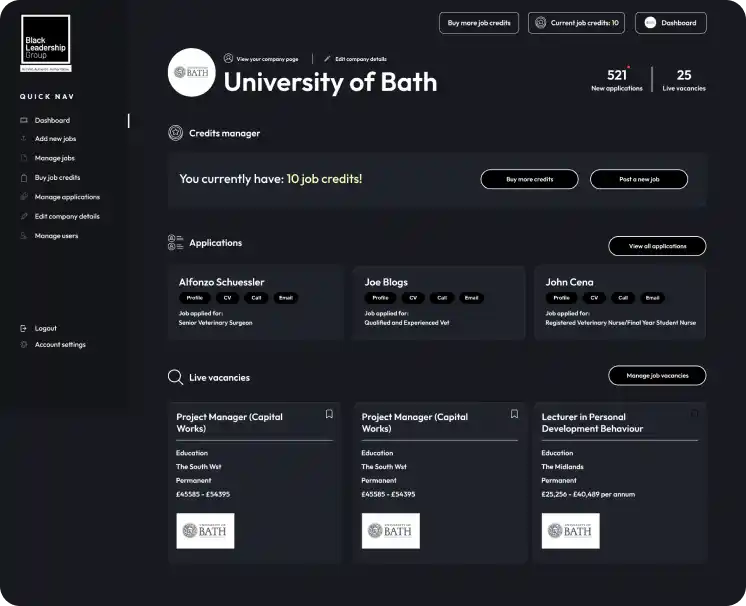Open Edit company details in Quick Nav
This screenshot has height=606, width=746.
(67, 216)
